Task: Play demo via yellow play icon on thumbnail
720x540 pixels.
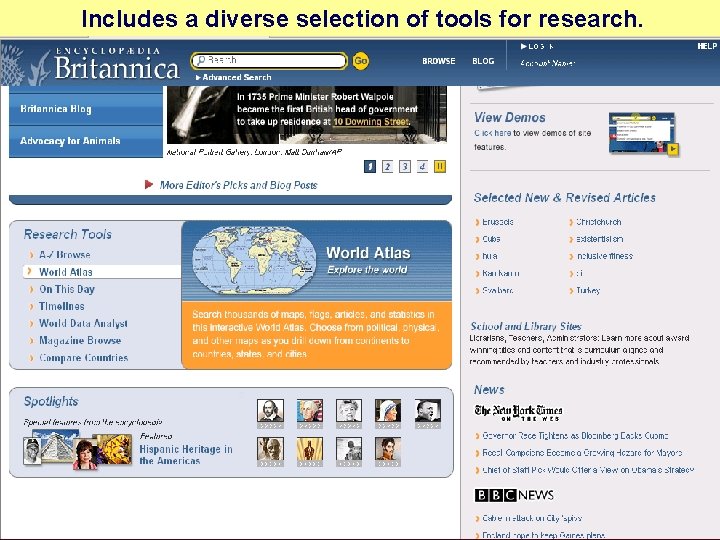Action: pyautogui.click(x=673, y=149)
